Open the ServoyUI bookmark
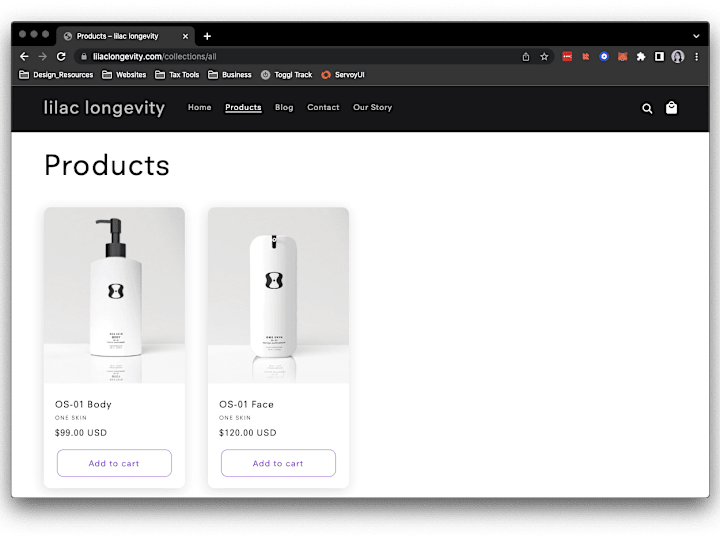This screenshot has width=720, height=540. pos(343,75)
